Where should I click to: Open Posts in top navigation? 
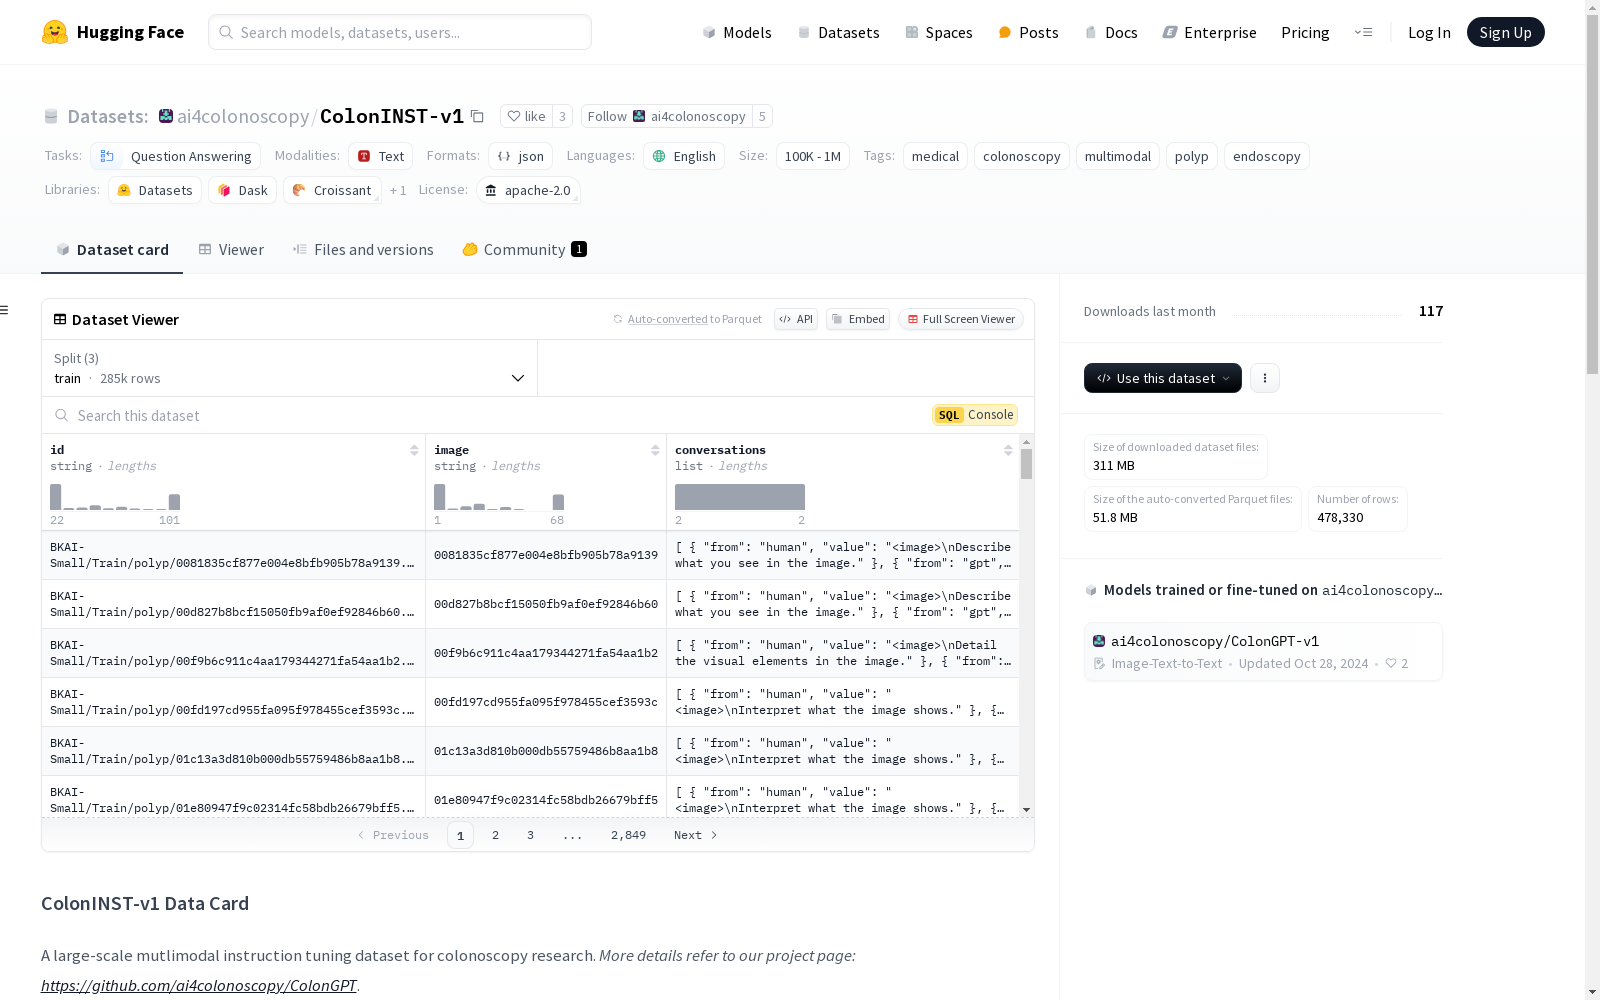pyautogui.click(x=1028, y=32)
